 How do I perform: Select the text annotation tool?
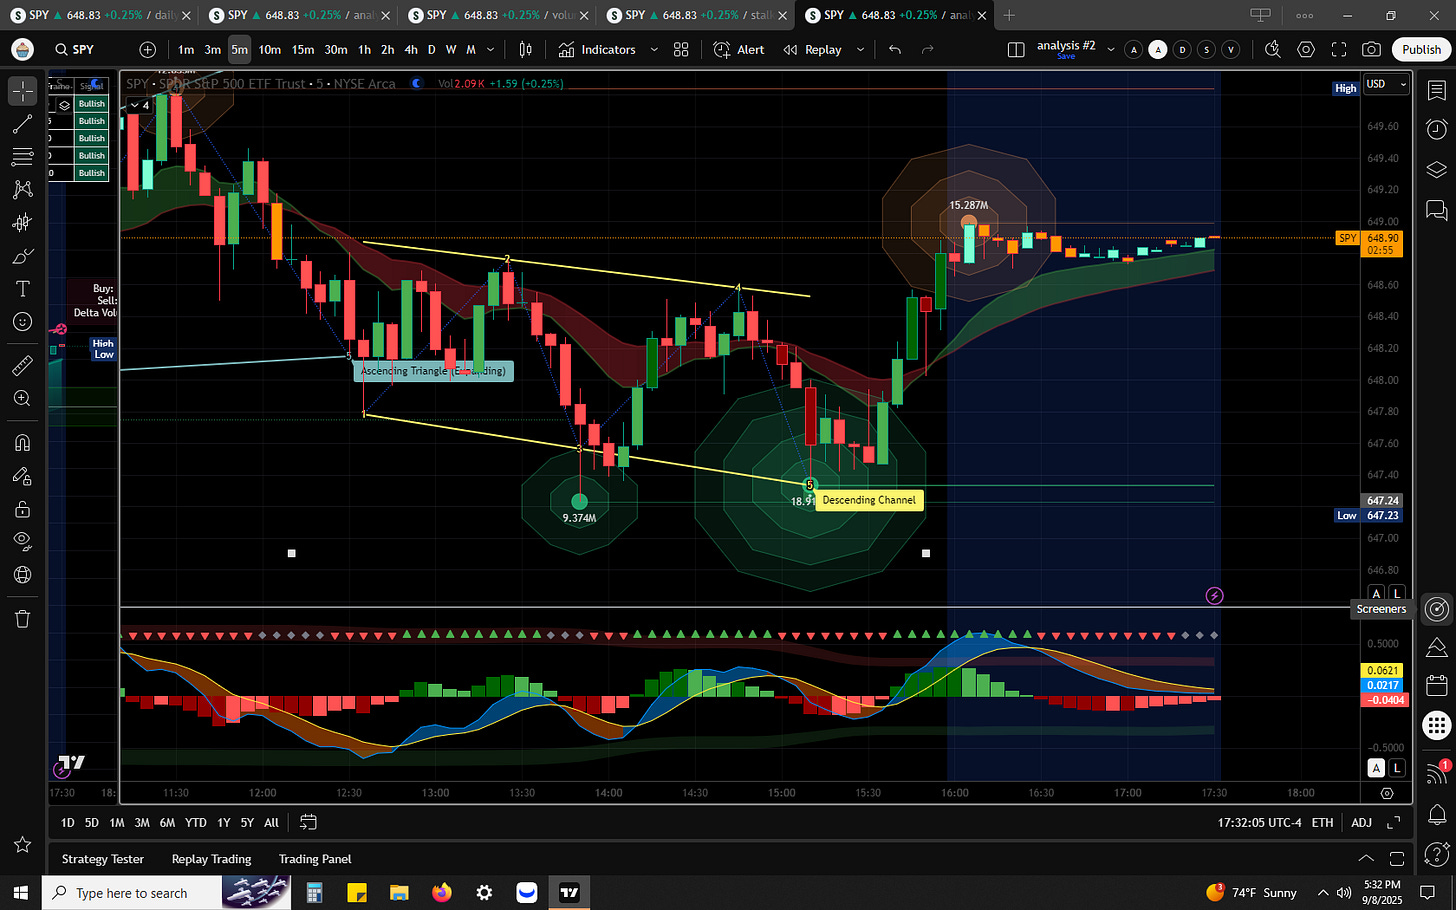click(22, 289)
